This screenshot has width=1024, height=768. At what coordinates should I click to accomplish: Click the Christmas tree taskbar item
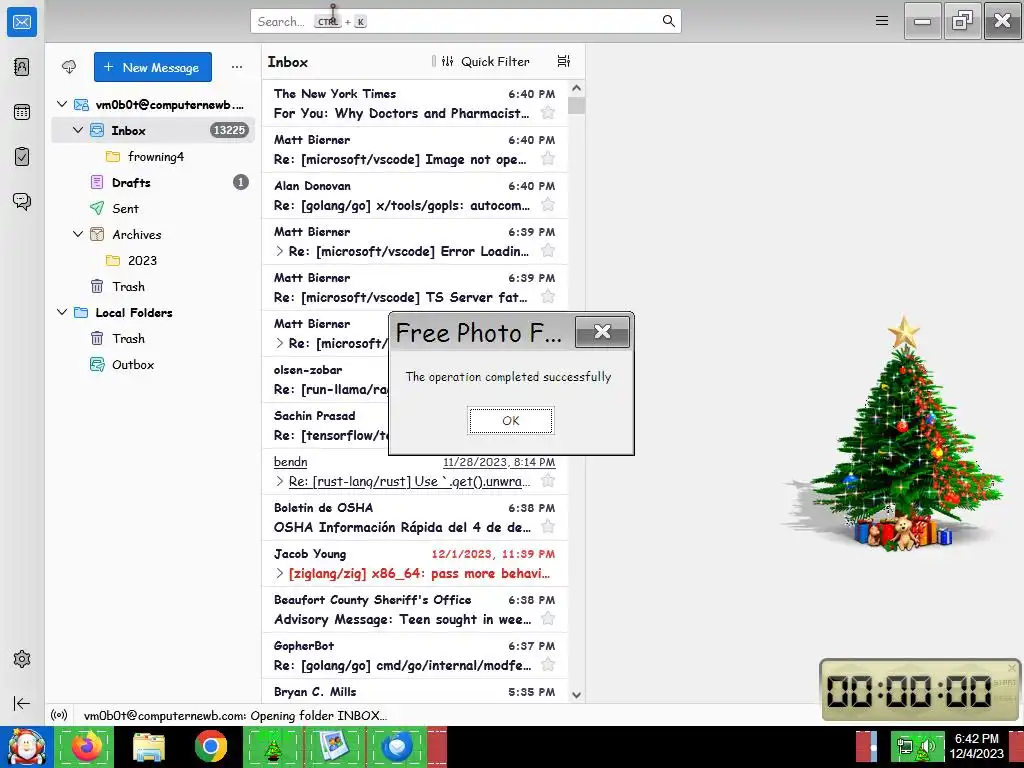click(273, 746)
